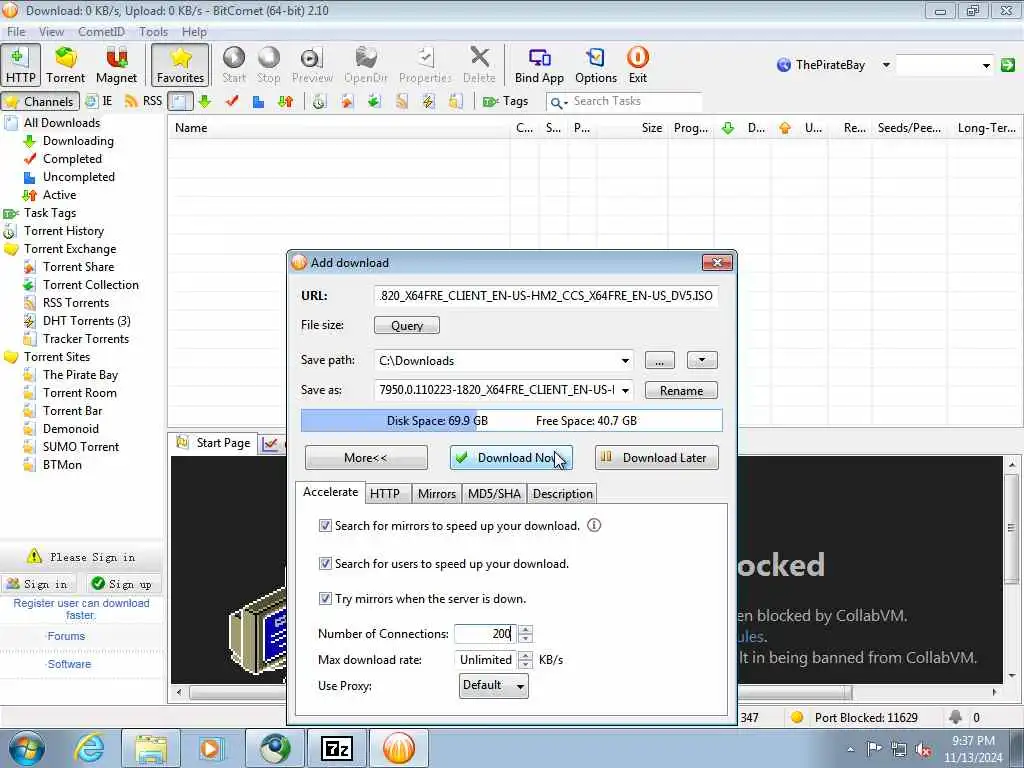Expand the Save as filename dropdown

click(625, 390)
